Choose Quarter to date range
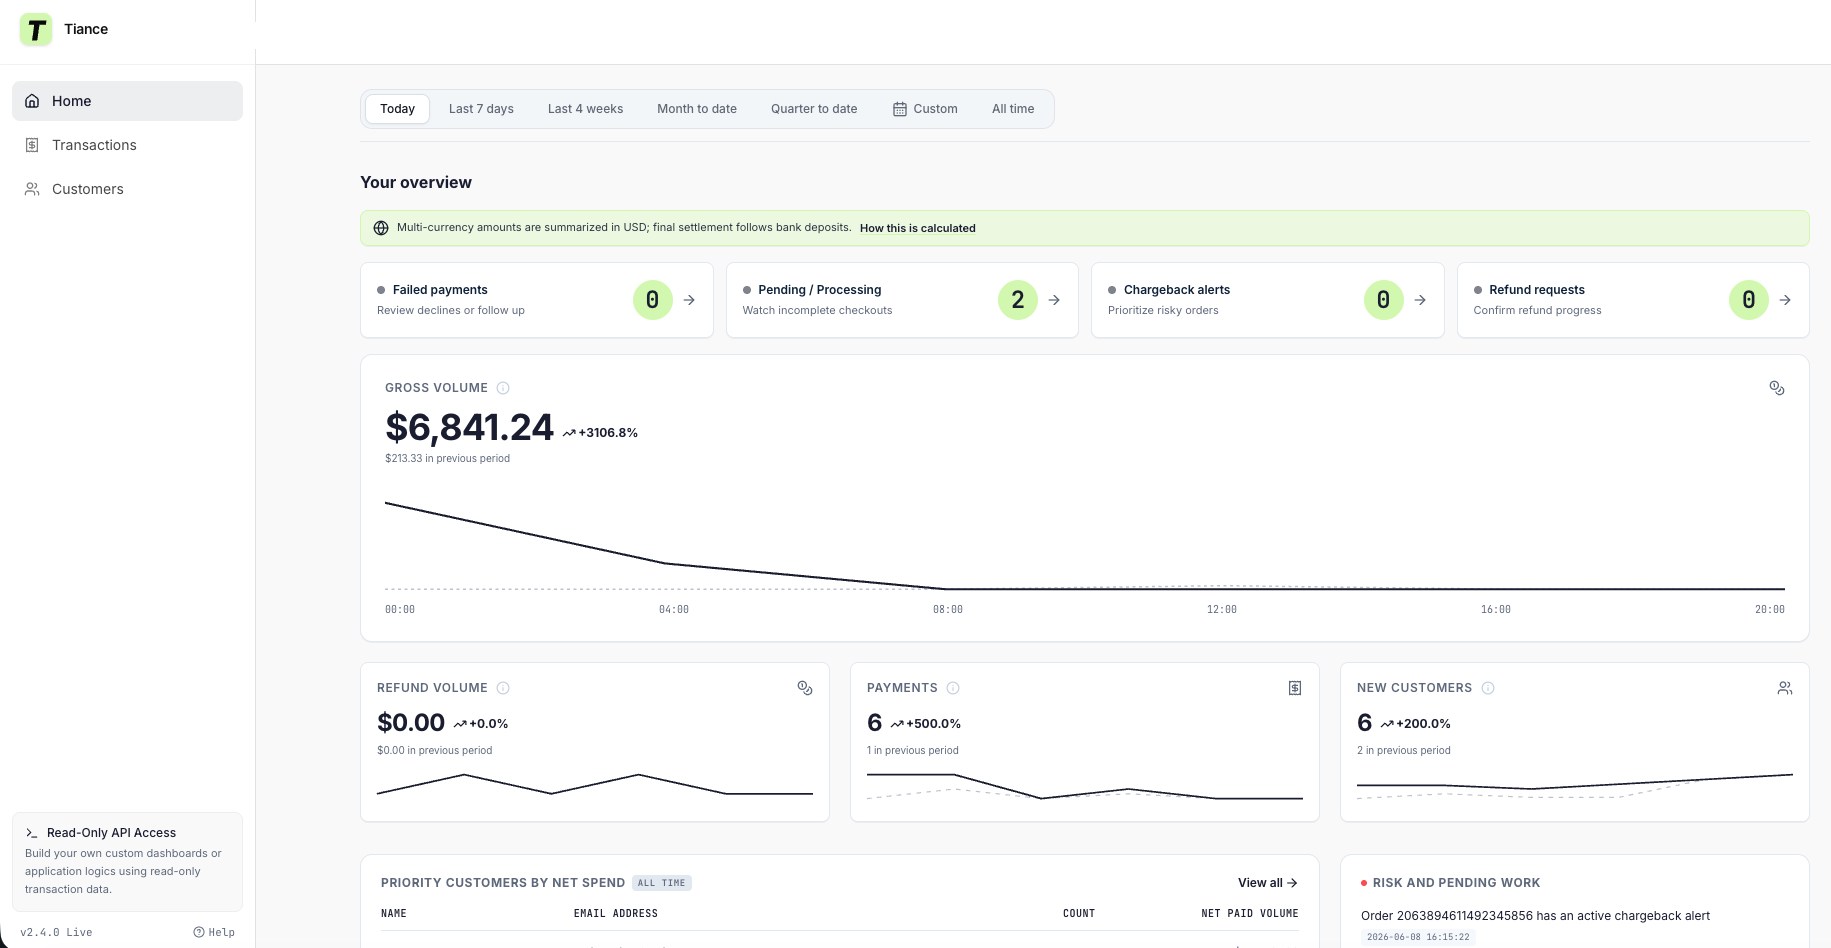Image resolution: width=1831 pixels, height=948 pixels. pyautogui.click(x=814, y=109)
